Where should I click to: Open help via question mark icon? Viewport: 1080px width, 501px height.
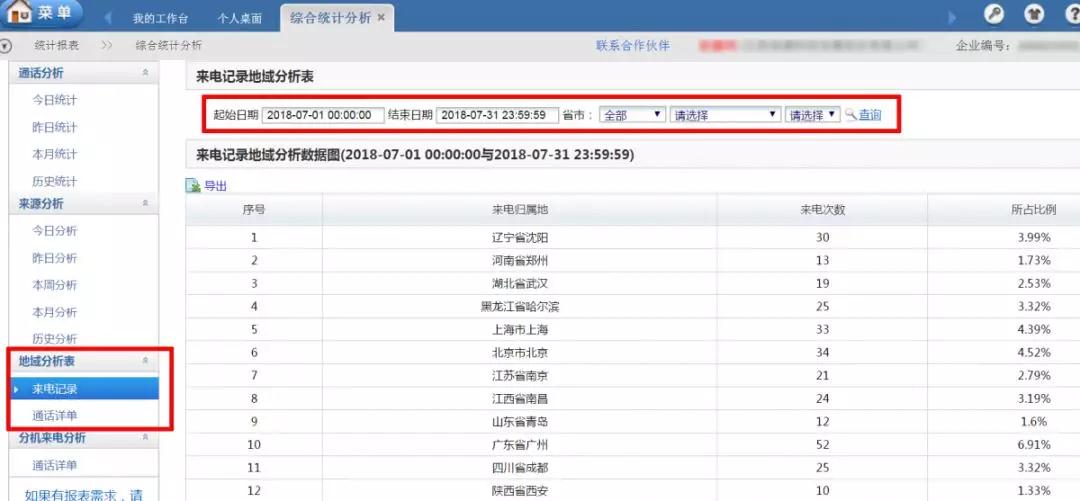(1072, 14)
